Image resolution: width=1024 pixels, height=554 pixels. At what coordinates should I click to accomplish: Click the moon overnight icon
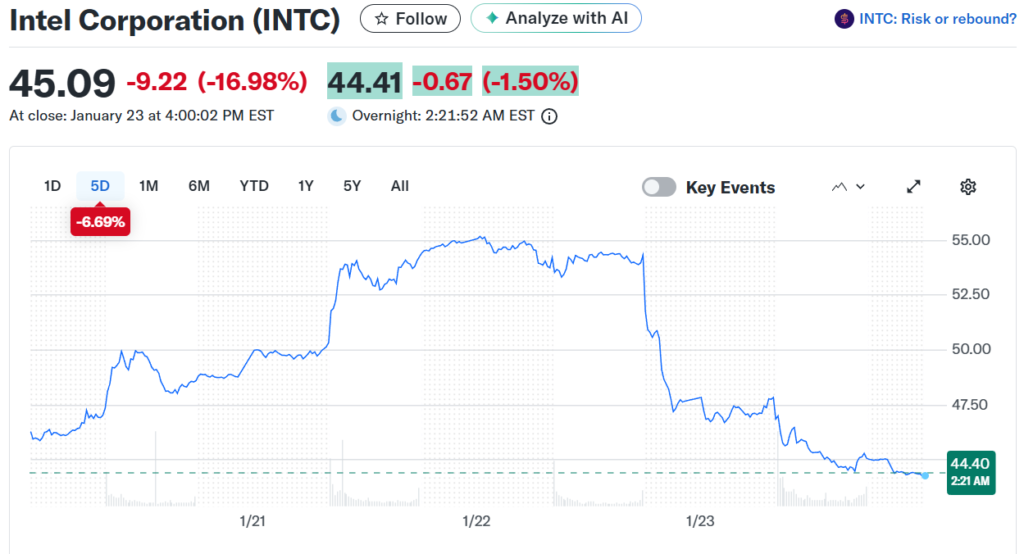tap(337, 116)
